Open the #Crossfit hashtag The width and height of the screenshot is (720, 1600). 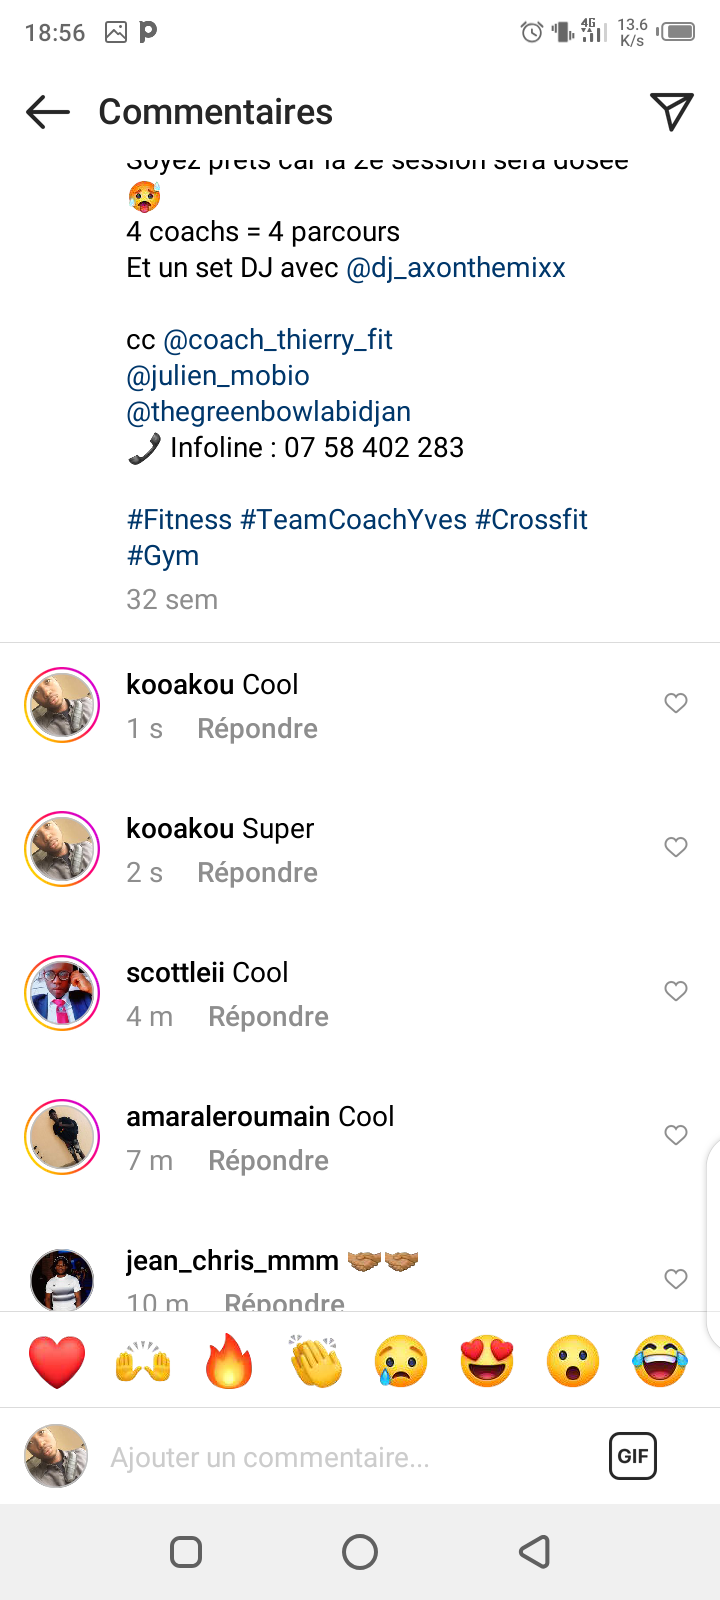[x=531, y=520]
